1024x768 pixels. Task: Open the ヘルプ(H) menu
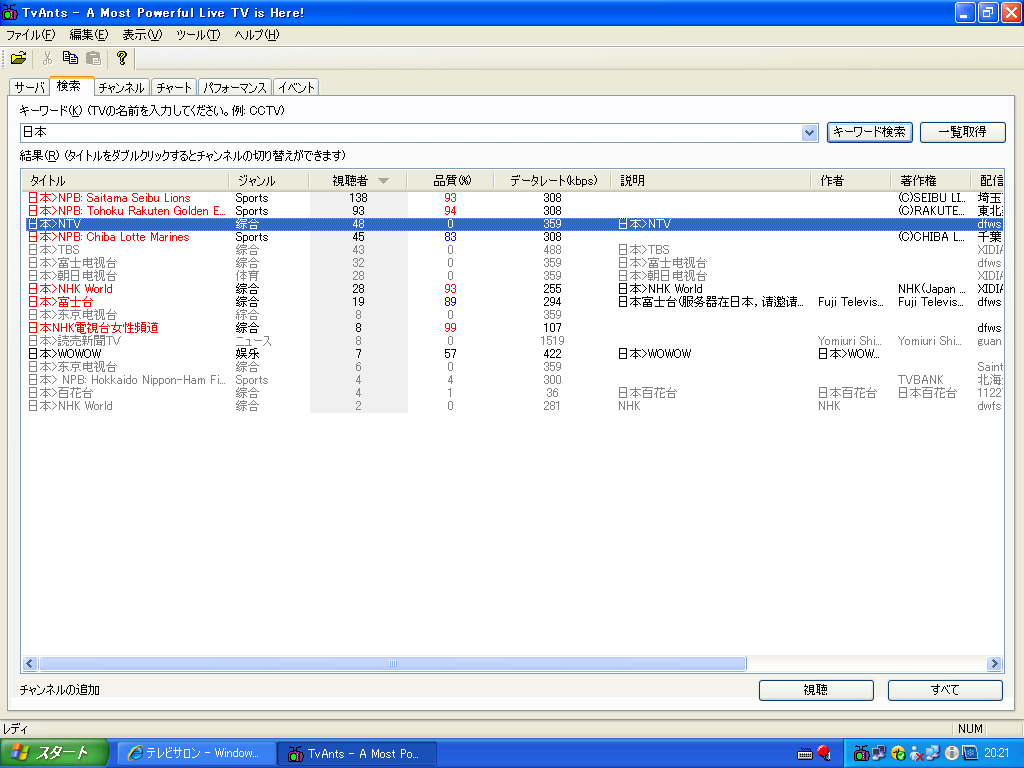click(x=257, y=35)
